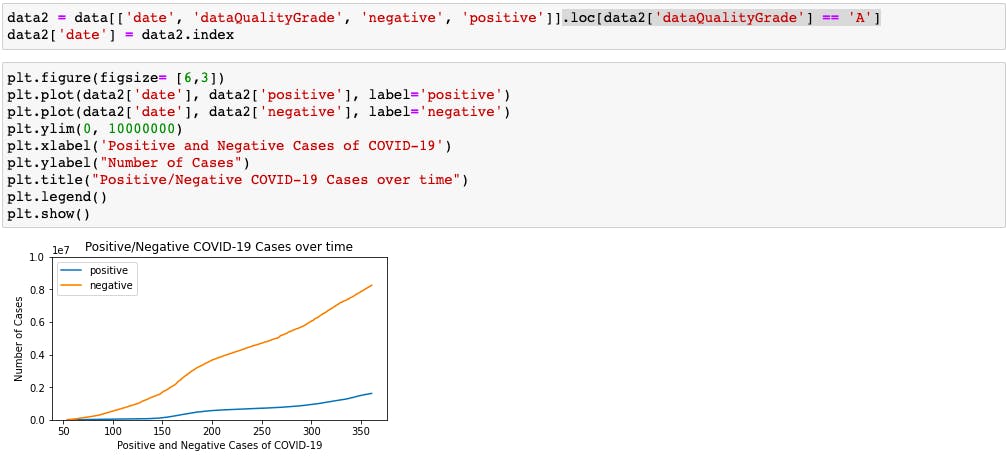
Task: Click the blue positive legend line swatch
Action: tap(72, 271)
